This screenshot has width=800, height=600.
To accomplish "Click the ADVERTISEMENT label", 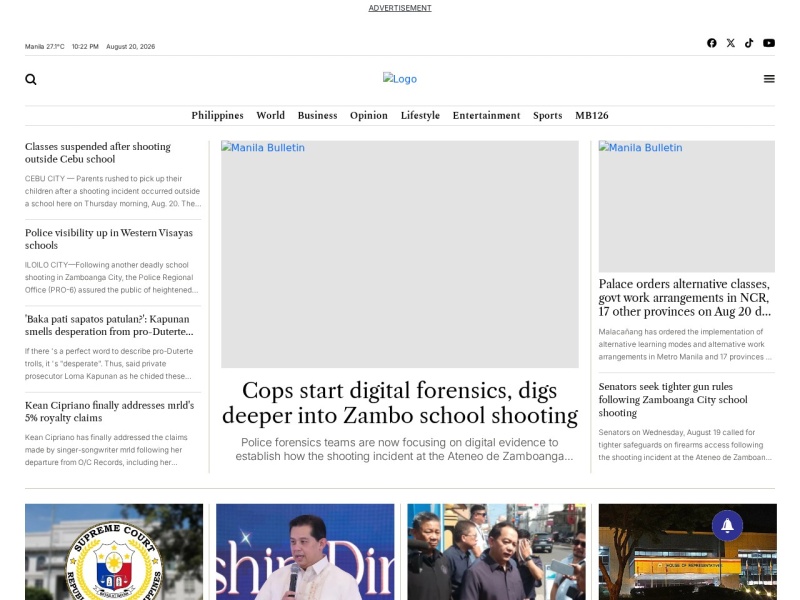I will [x=400, y=8].
